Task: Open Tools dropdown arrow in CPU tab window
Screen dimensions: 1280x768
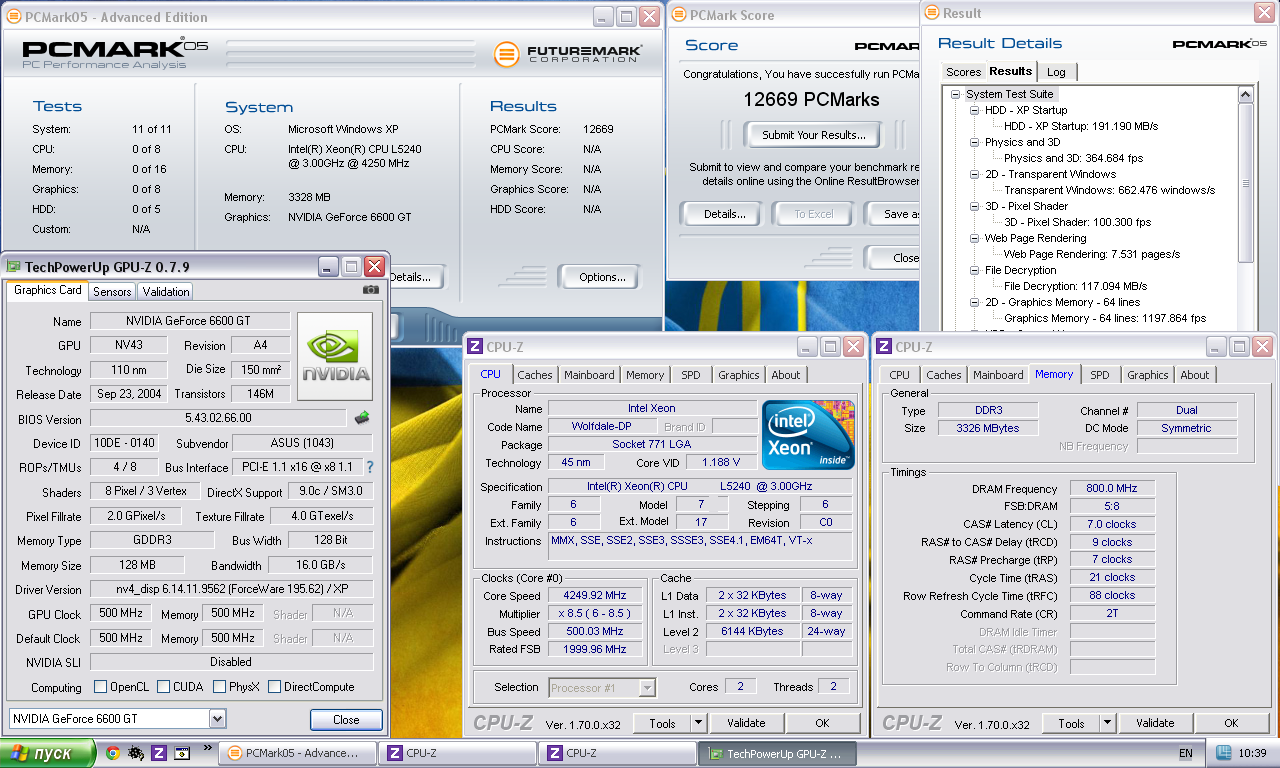Action: [697, 723]
